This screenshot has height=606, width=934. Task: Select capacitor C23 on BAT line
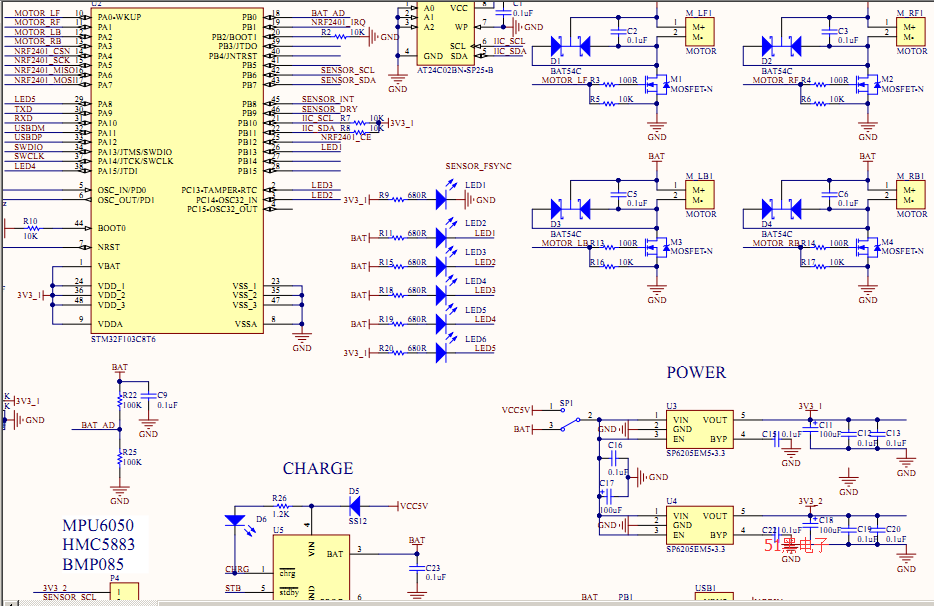[417, 568]
